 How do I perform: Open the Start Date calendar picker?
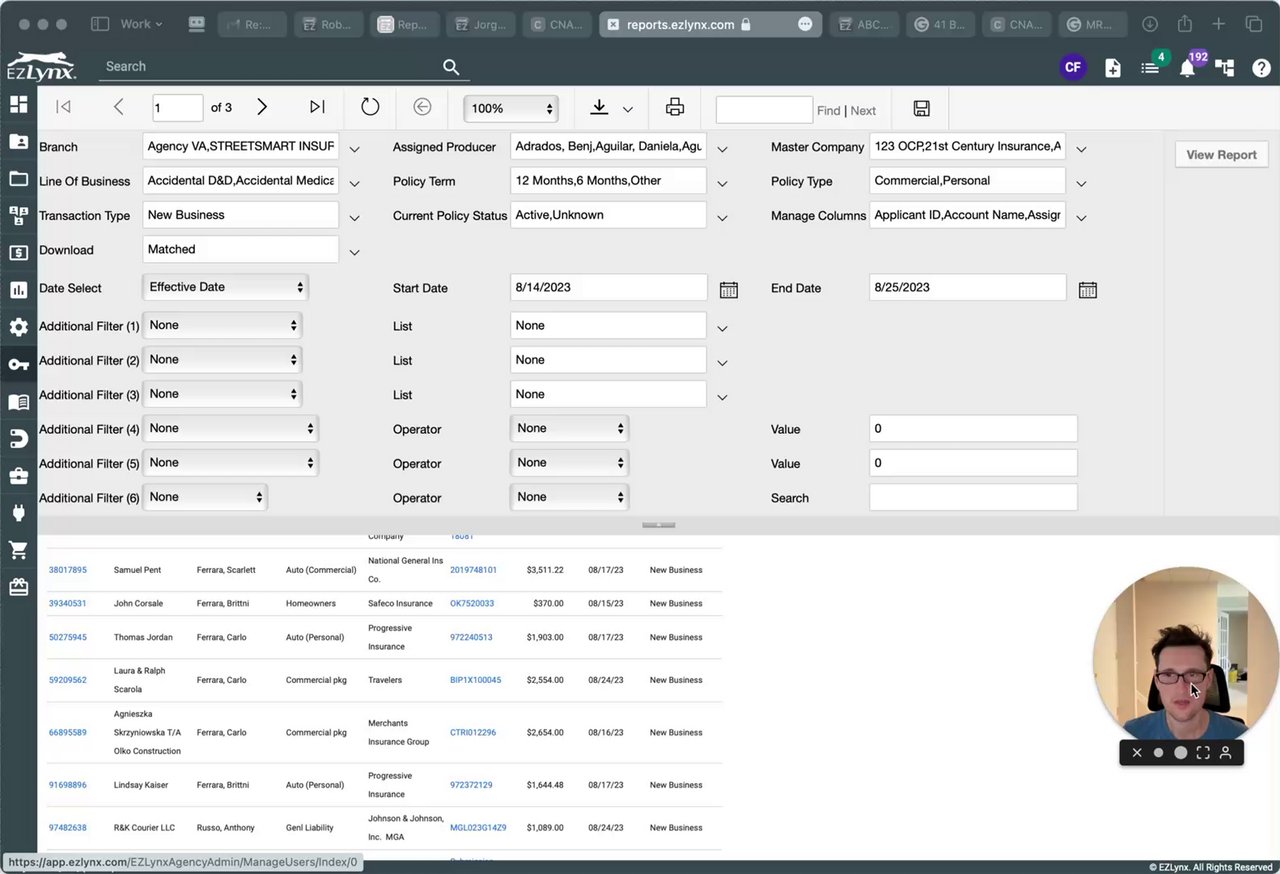pos(729,290)
